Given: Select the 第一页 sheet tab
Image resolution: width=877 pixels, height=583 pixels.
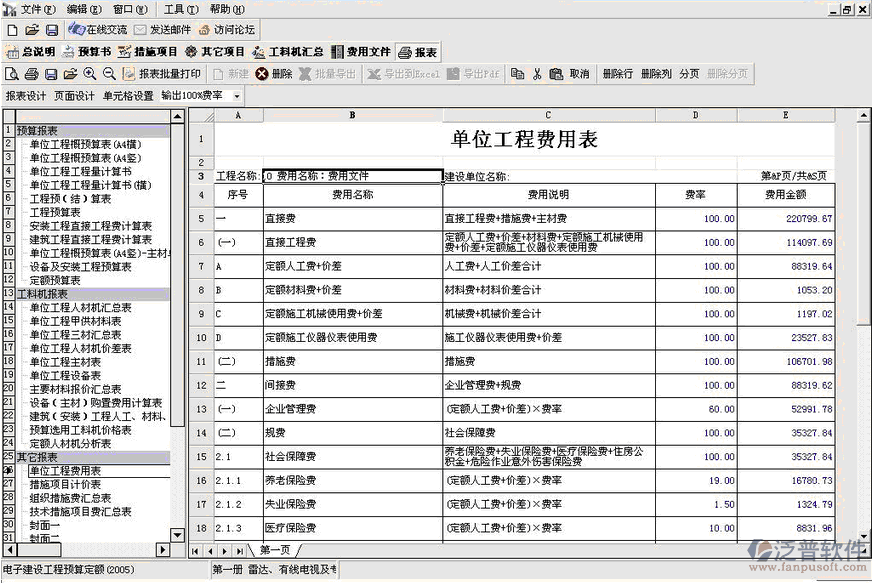Looking at the screenshot, I should [x=275, y=550].
